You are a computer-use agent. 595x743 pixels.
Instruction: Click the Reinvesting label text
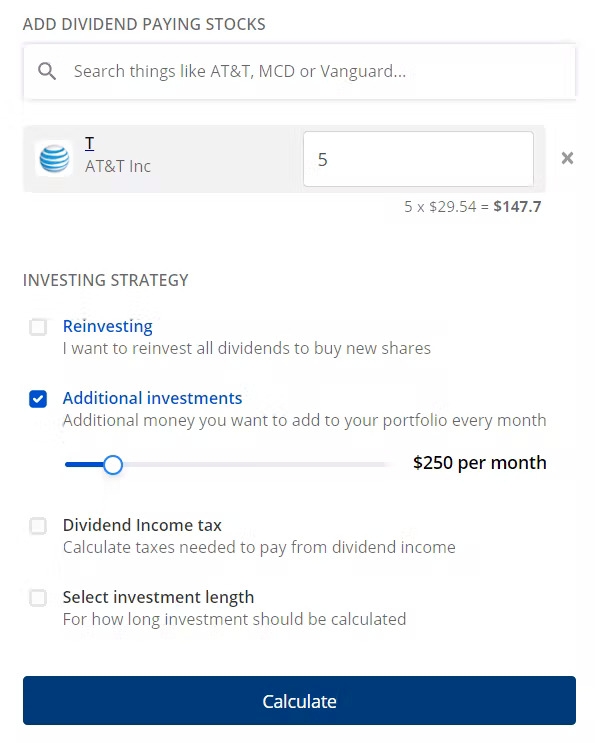tap(108, 326)
